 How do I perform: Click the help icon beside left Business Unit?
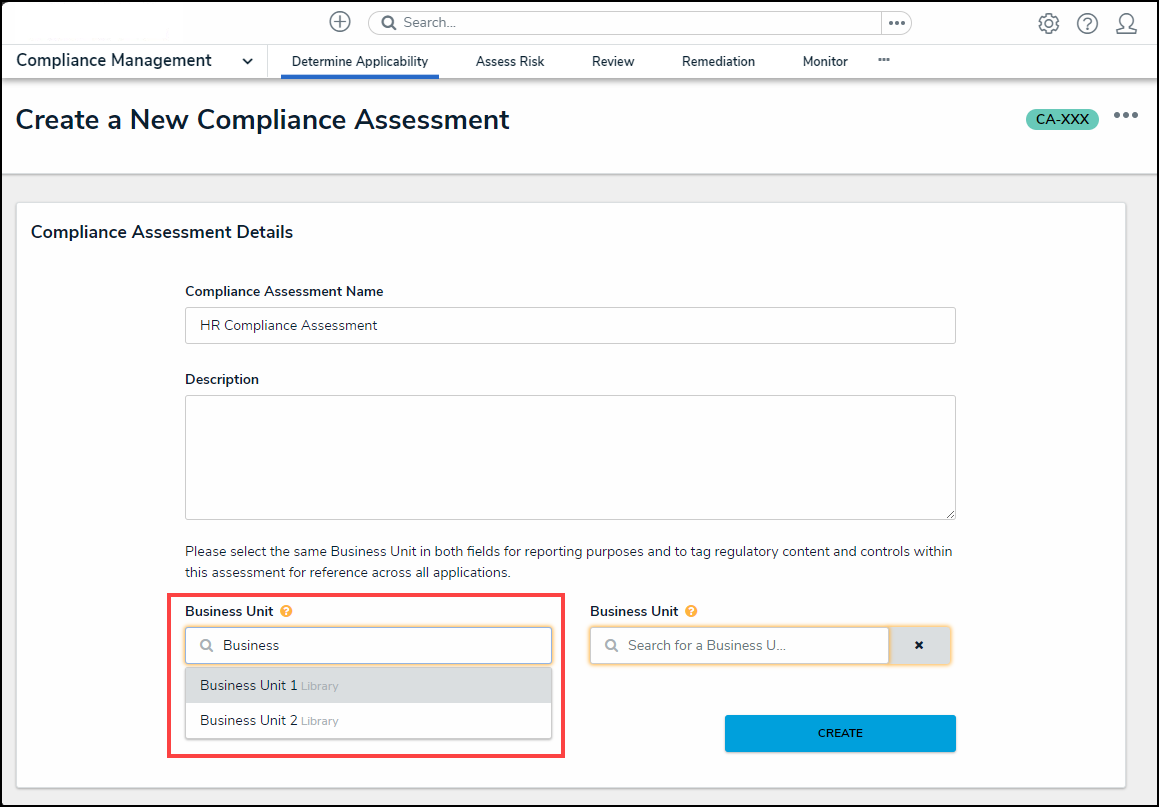point(286,611)
